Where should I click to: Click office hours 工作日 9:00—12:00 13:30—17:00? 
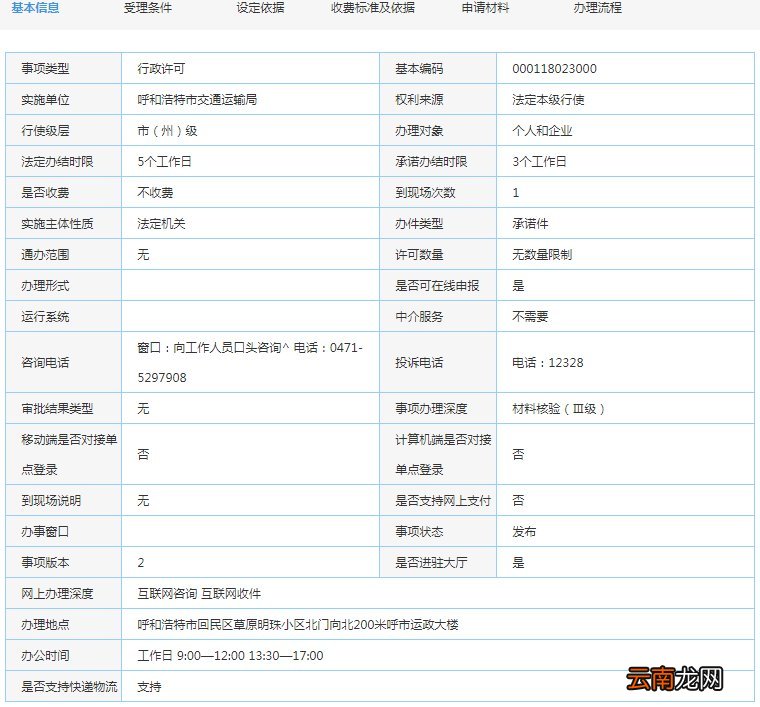230,656
